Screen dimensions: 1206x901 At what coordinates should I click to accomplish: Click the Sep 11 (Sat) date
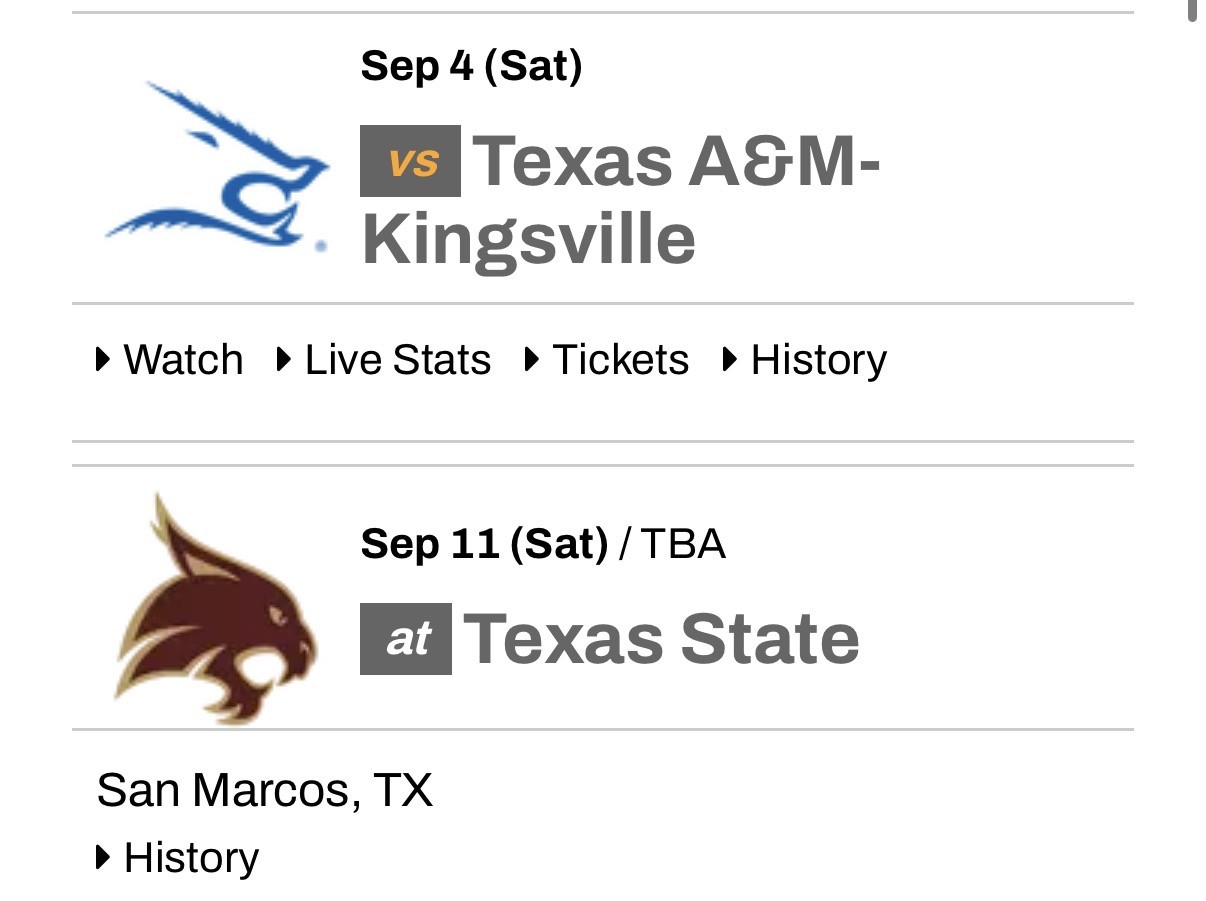[484, 545]
